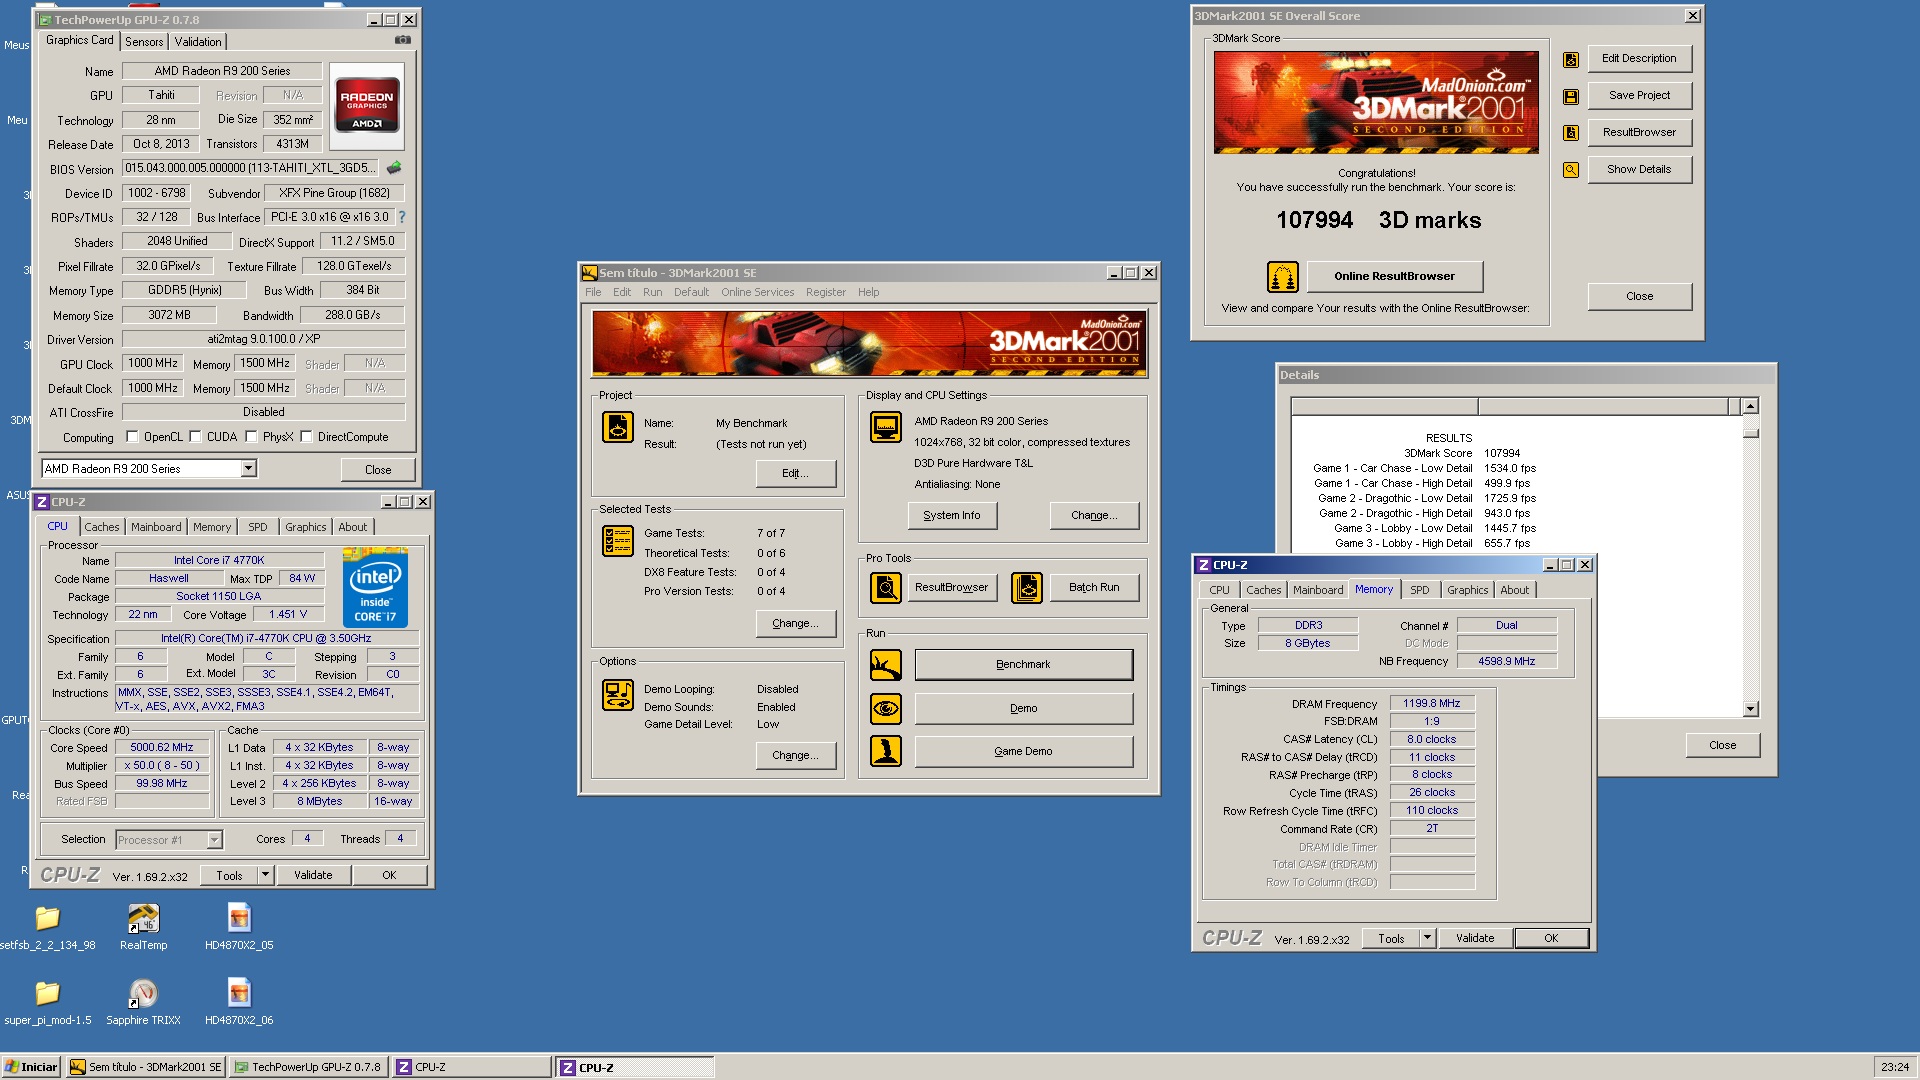
Task: Open the Caches tab in left CPU-Z
Action: click(x=101, y=527)
